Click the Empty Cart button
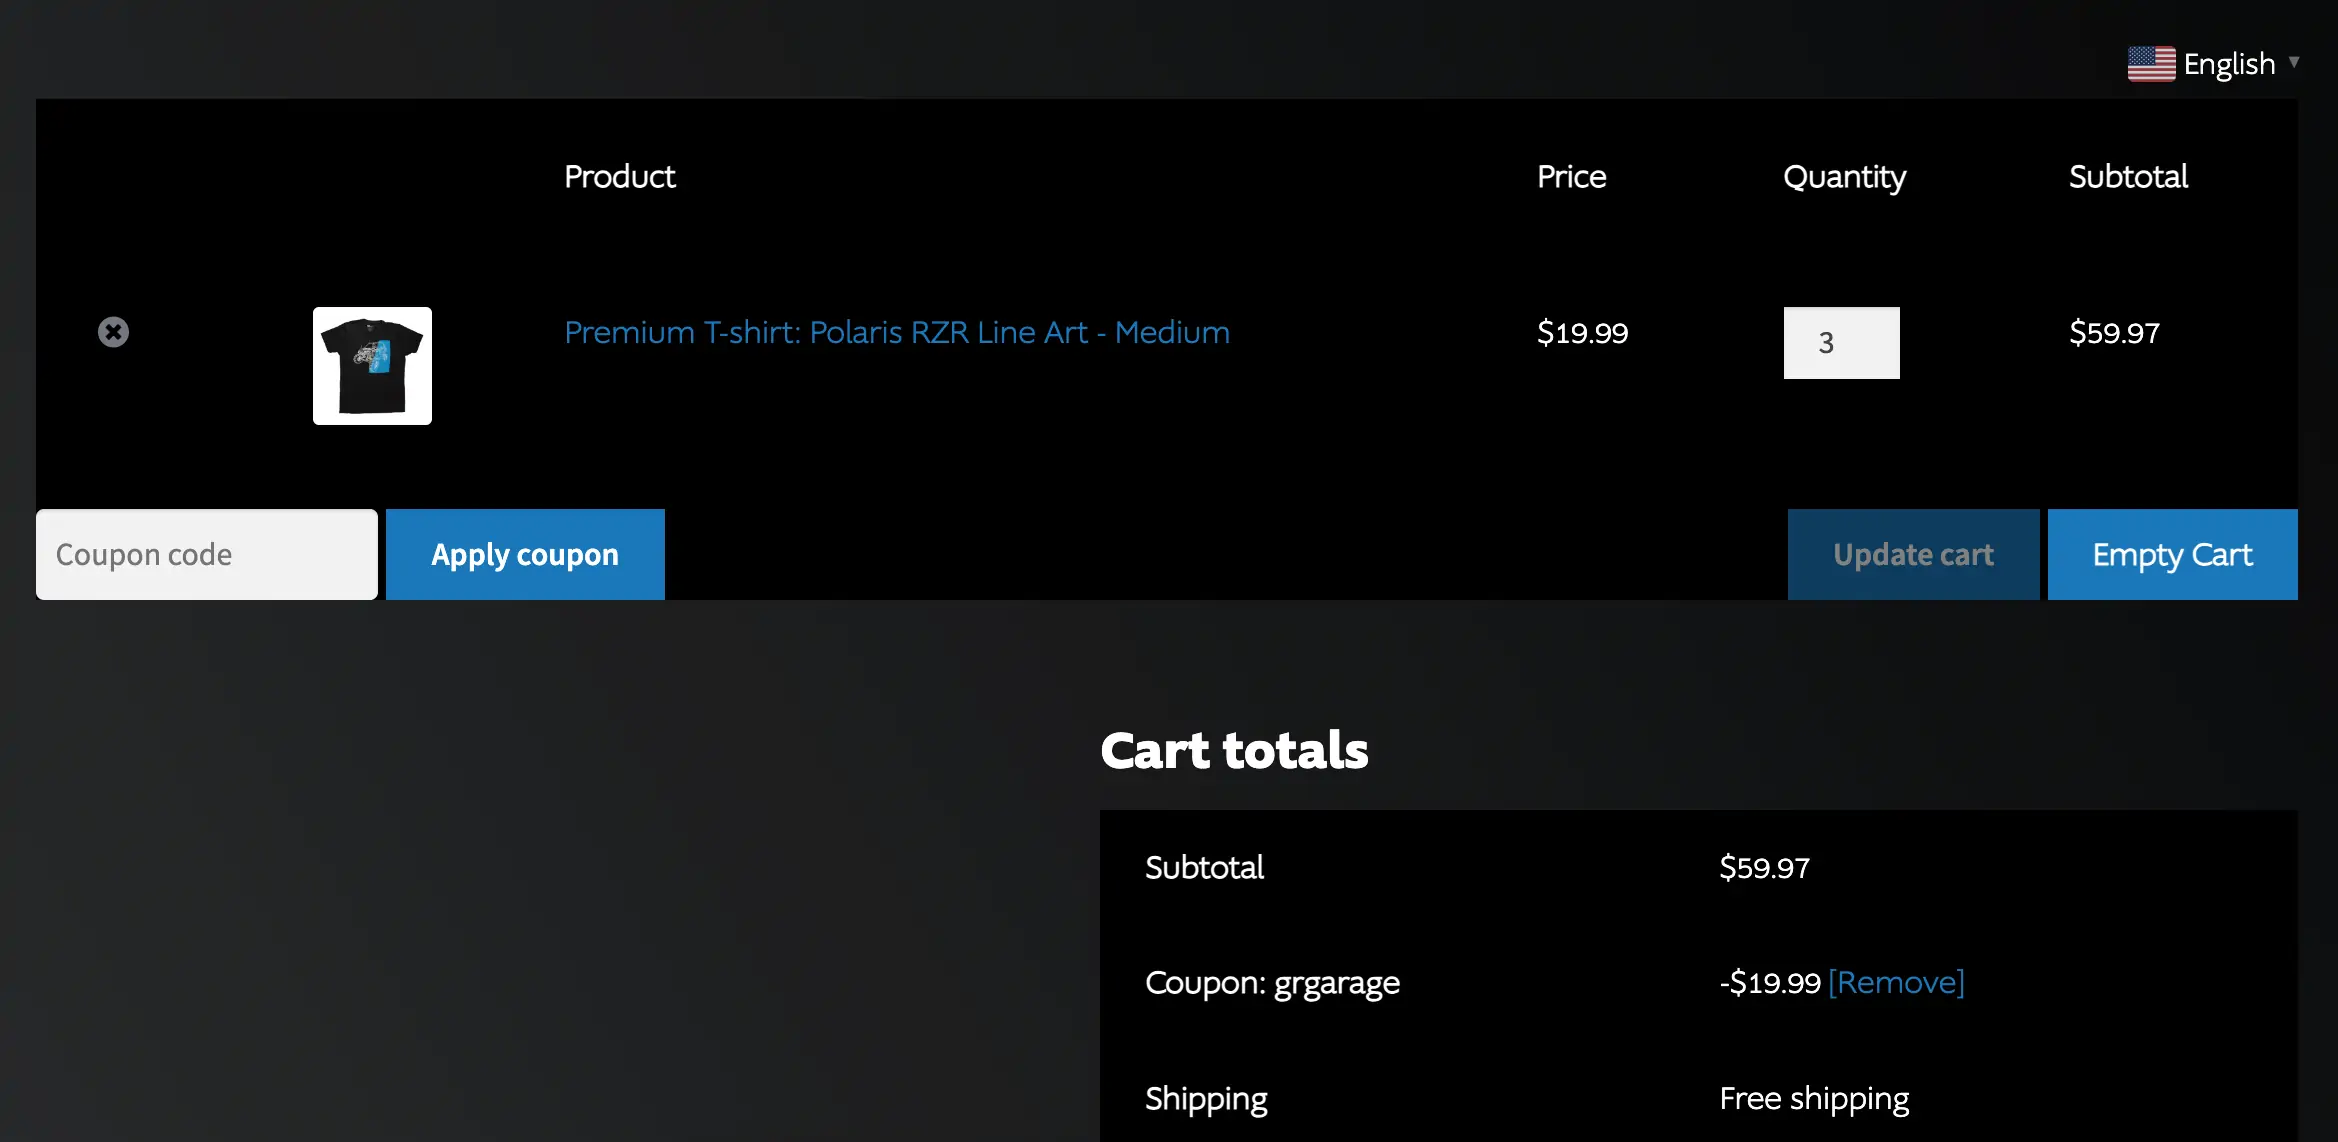 click(x=2172, y=555)
